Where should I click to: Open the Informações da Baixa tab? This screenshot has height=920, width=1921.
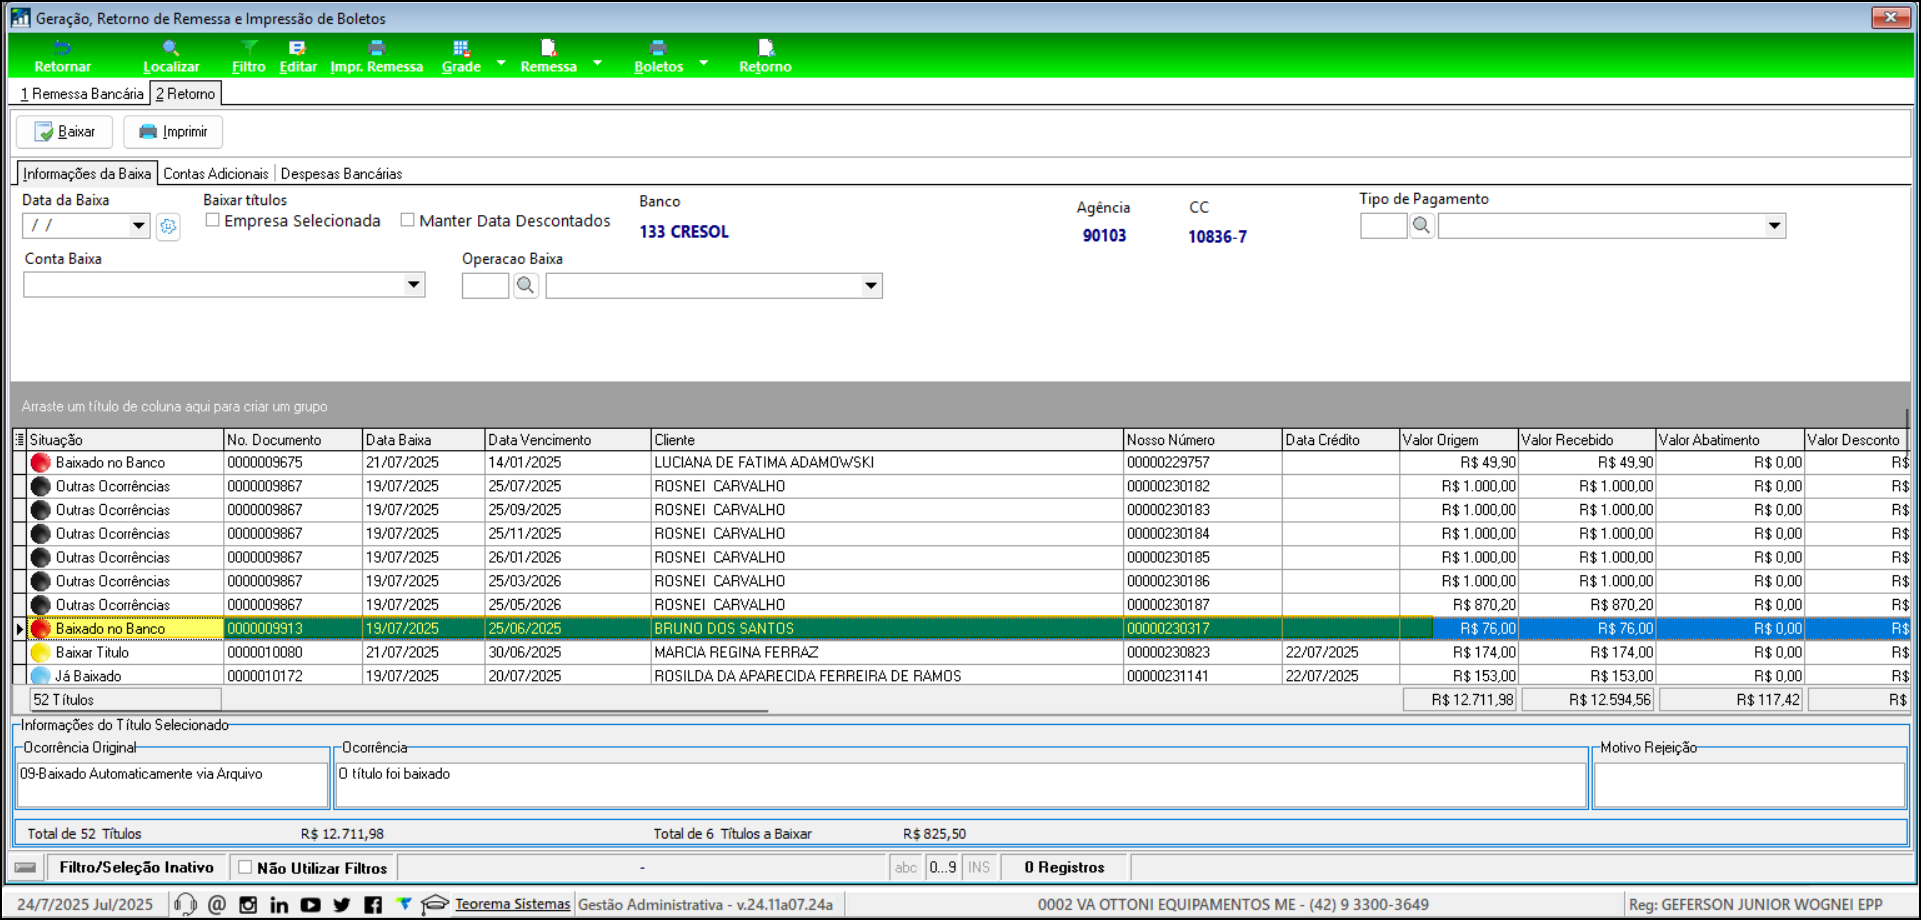click(x=87, y=173)
